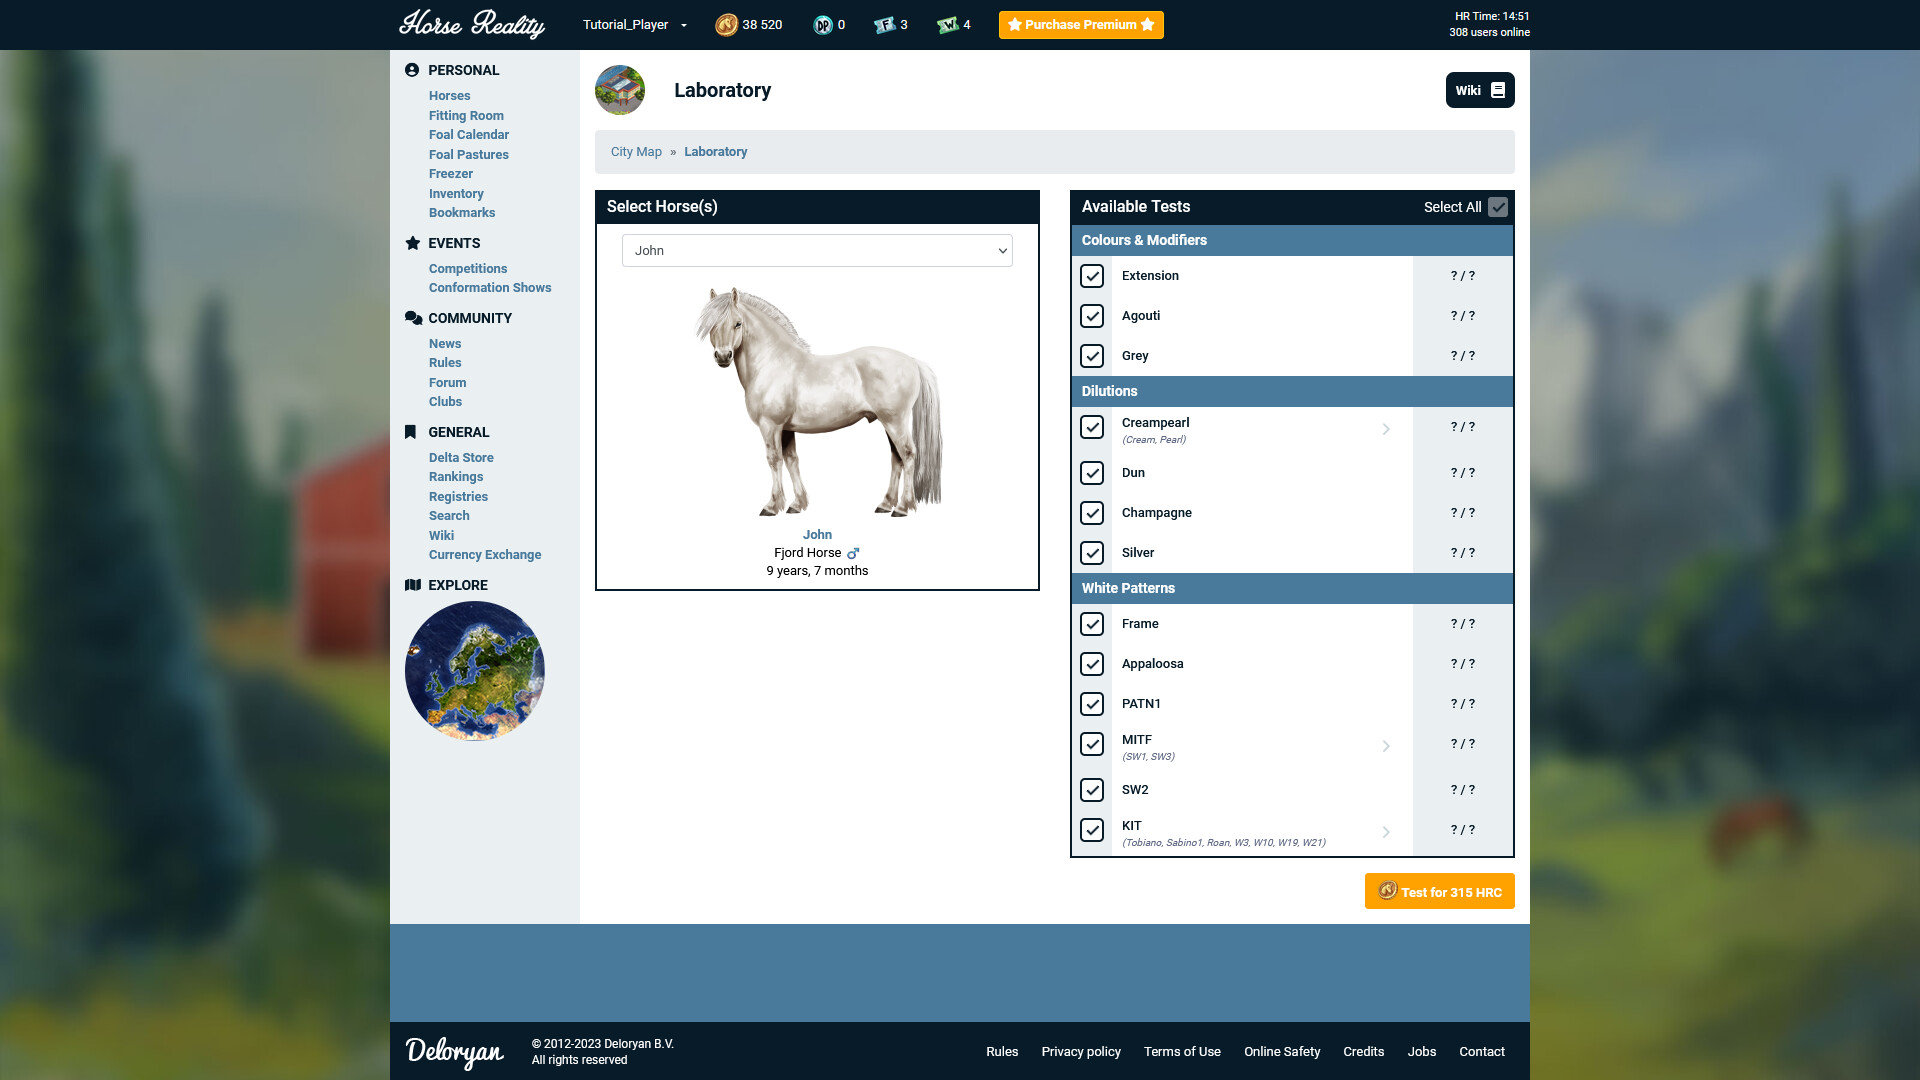Disable the Appaloosa test checkbox
This screenshot has height=1080, width=1920.
click(1092, 664)
